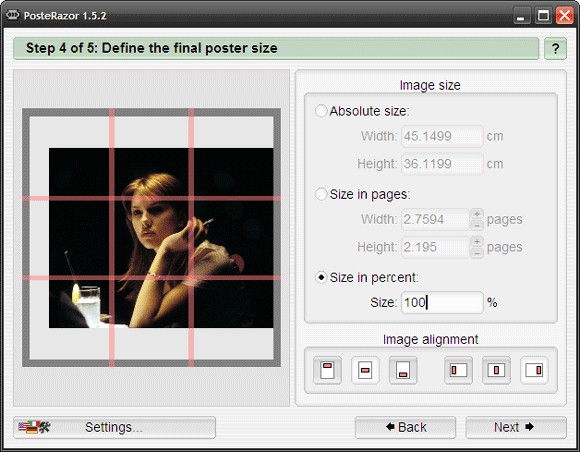Open the Settings dialog
This screenshot has height=452, width=580.
114,427
